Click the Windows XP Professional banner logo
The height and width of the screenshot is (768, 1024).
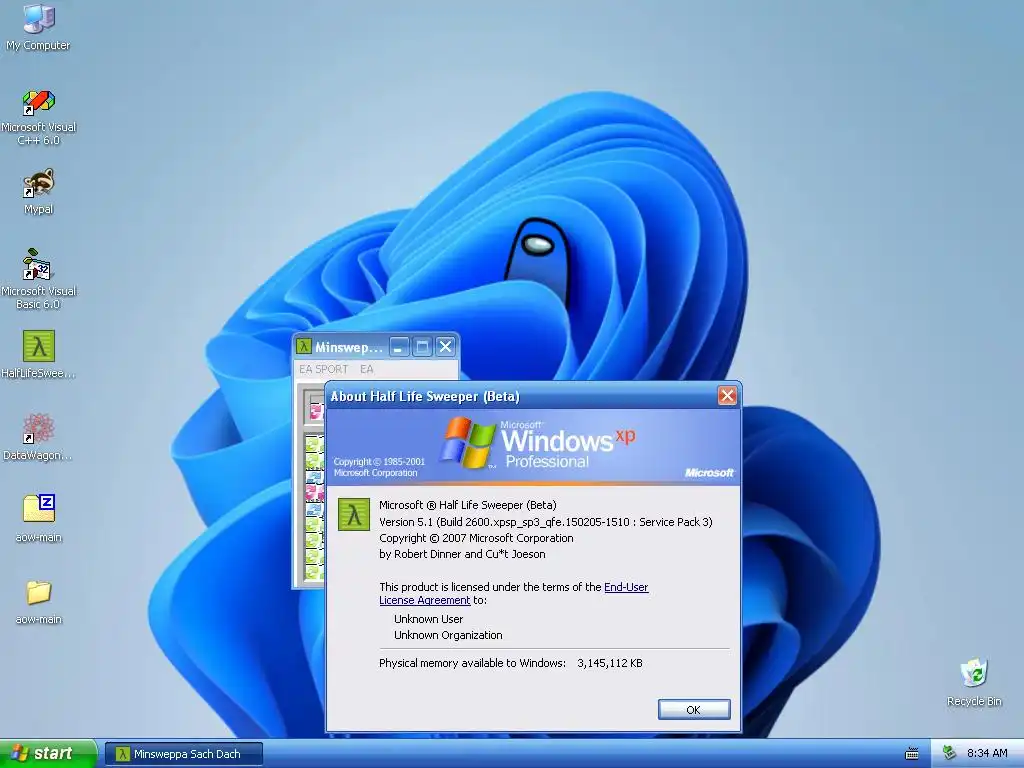(x=537, y=443)
